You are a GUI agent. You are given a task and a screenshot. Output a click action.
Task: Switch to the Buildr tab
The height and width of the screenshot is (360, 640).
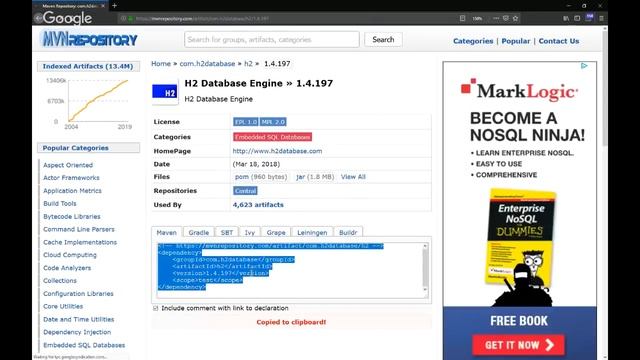pos(348,232)
